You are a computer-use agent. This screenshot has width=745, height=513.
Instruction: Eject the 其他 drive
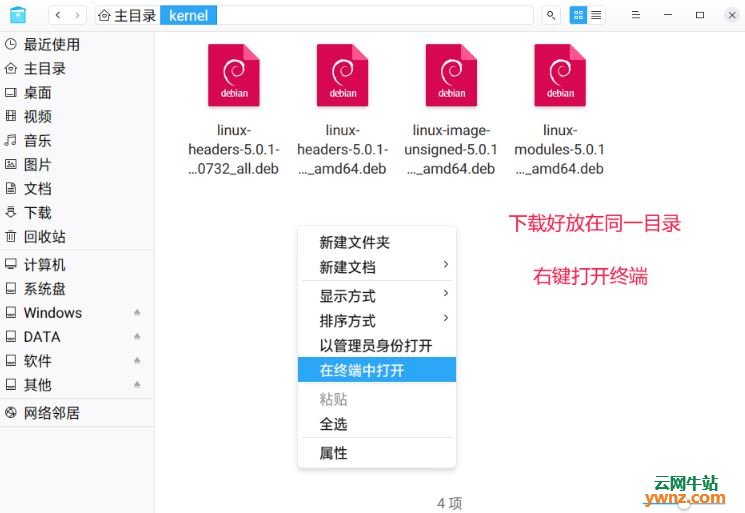(x=137, y=384)
